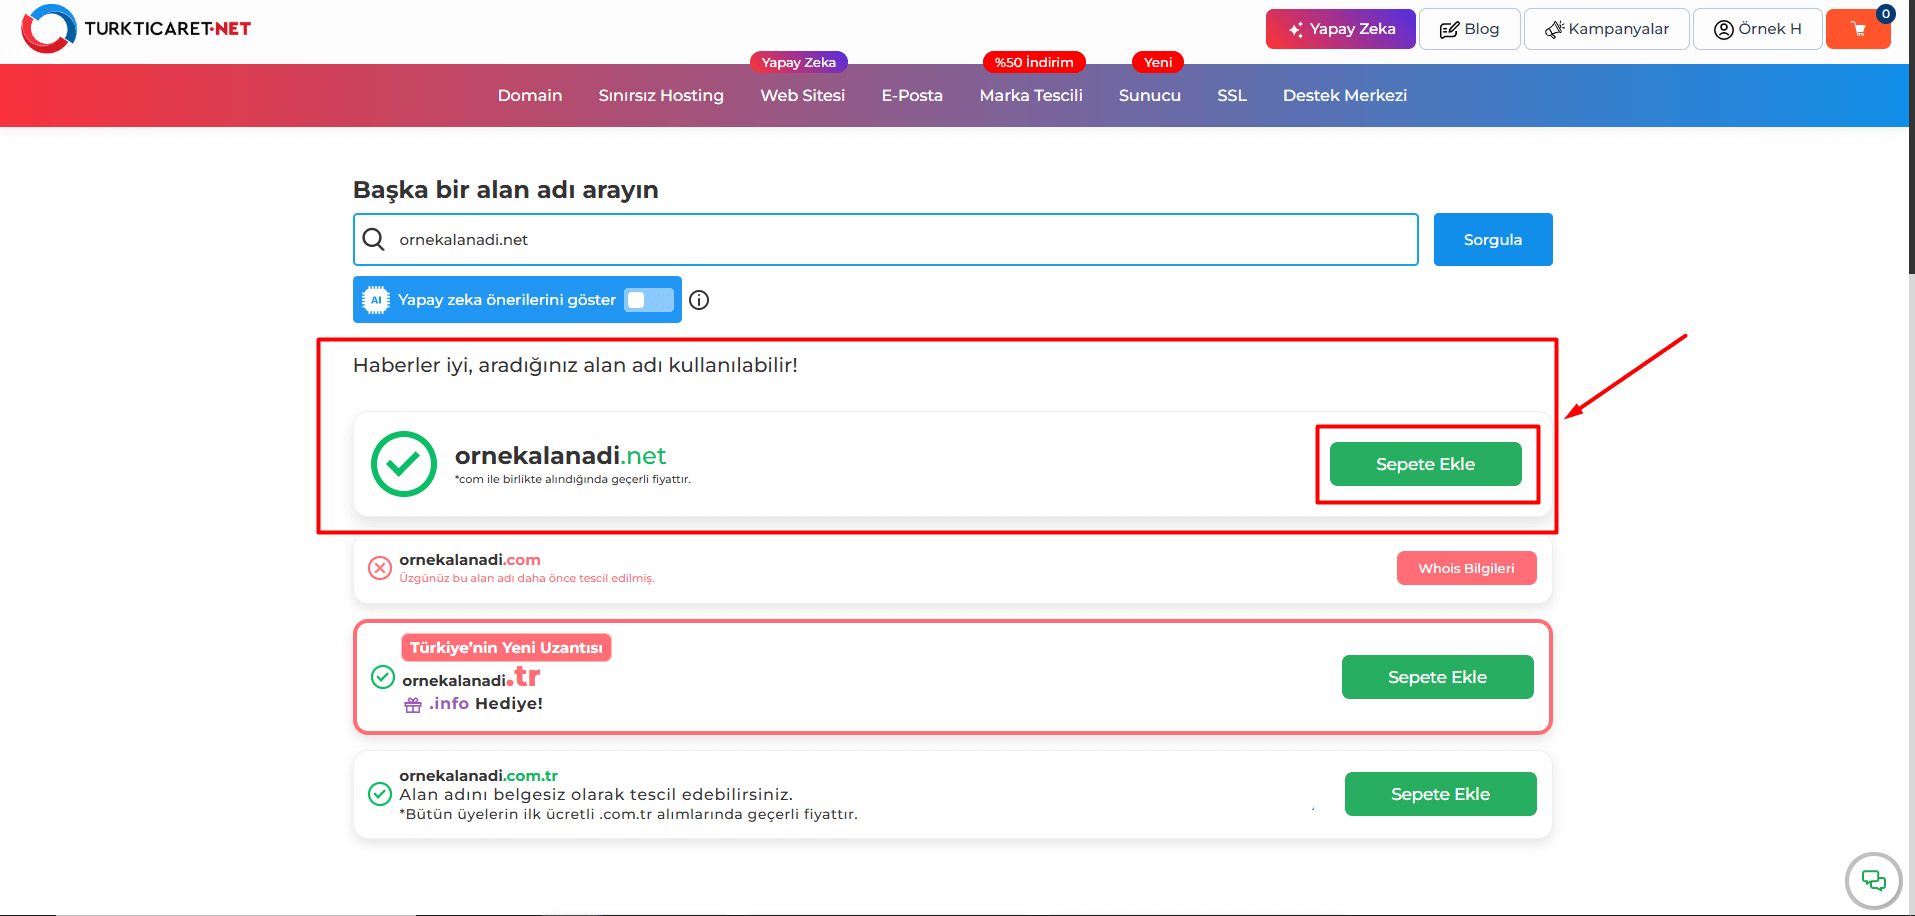The image size is (1915, 916).
Task: Open the Sunucu menu item
Action: [x=1149, y=95]
